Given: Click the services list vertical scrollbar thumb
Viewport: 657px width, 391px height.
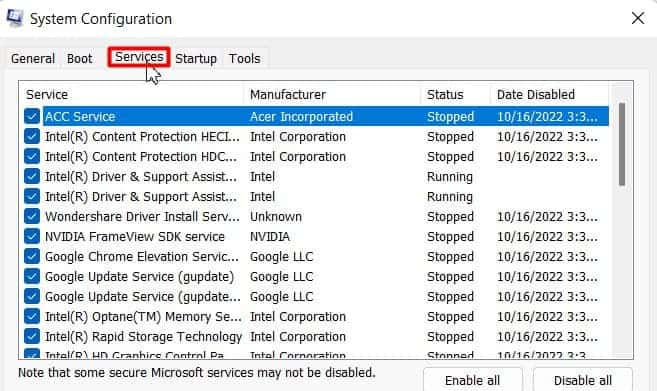Looking at the screenshot, I should click(622, 144).
